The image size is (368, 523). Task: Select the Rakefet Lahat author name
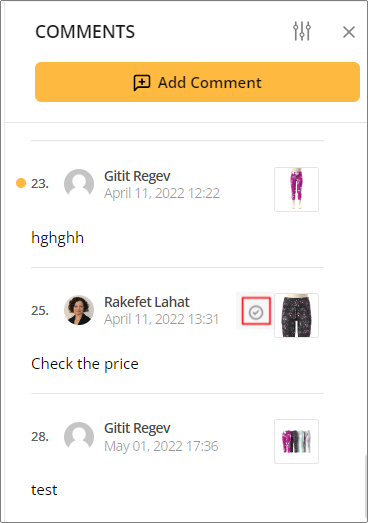[x=147, y=302]
